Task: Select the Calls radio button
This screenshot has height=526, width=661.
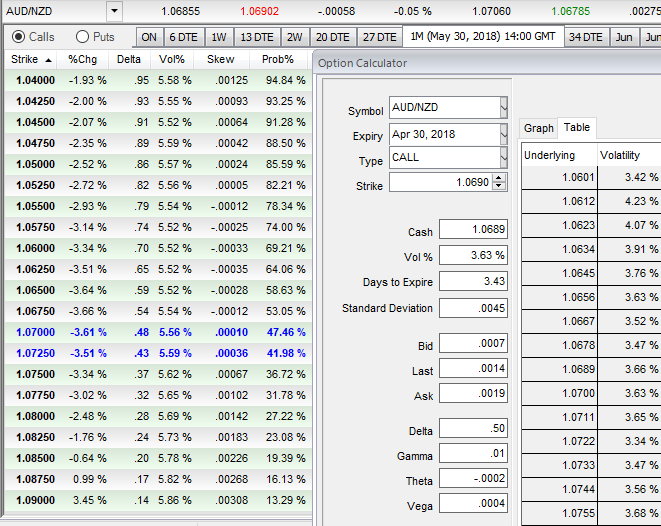Action: click(x=19, y=37)
